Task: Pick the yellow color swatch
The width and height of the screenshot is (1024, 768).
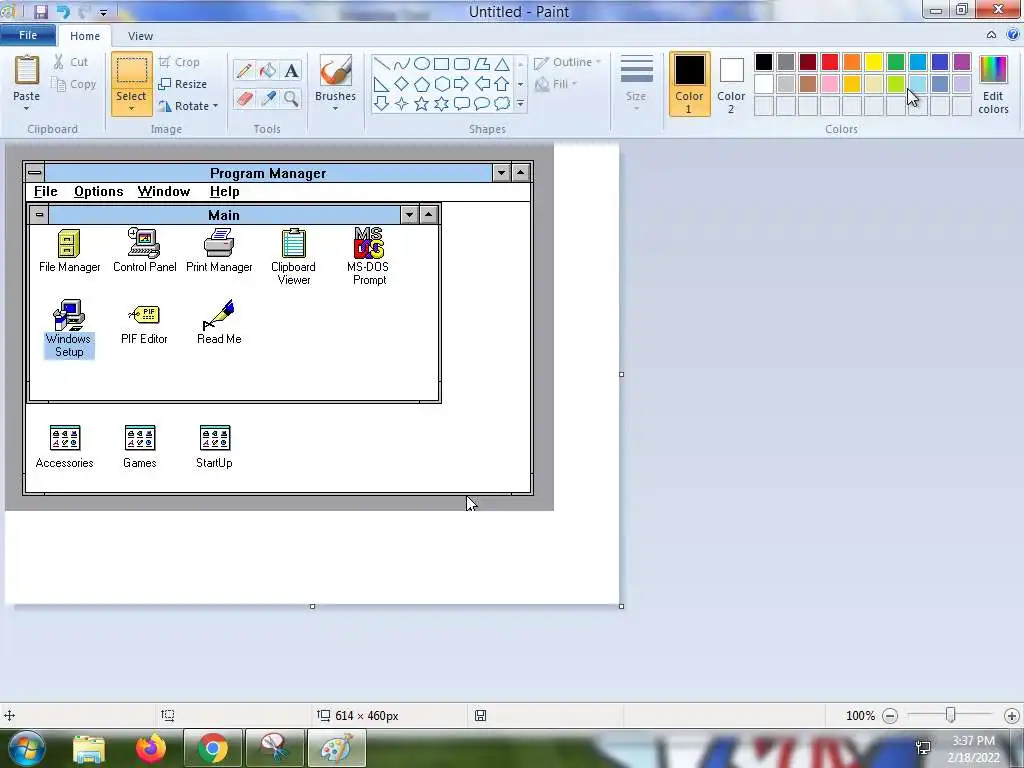Action: pos(874,62)
